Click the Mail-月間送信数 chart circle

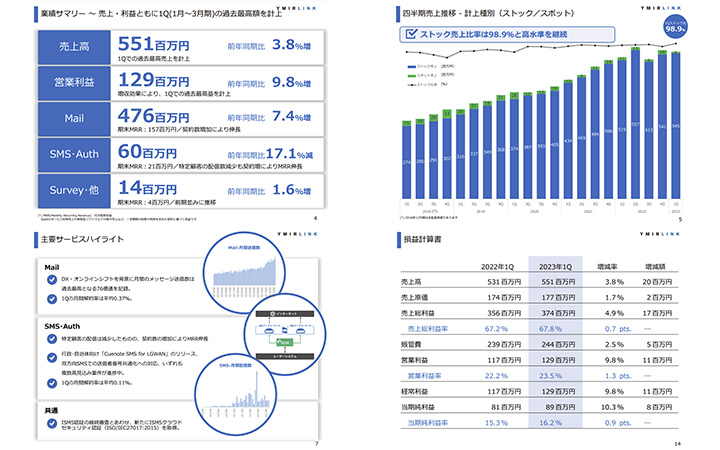(x=244, y=272)
